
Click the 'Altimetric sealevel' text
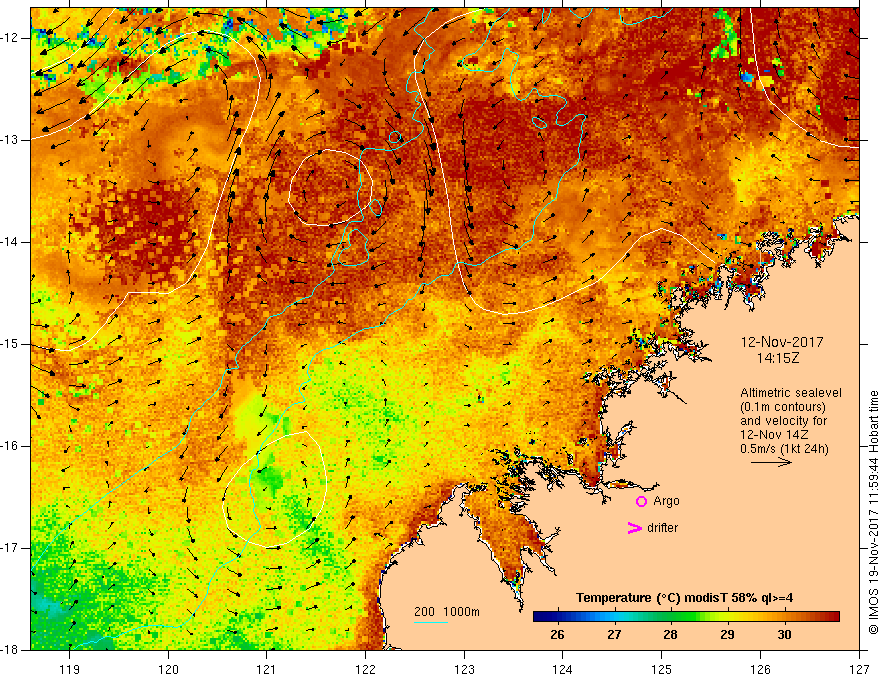coord(791,393)
